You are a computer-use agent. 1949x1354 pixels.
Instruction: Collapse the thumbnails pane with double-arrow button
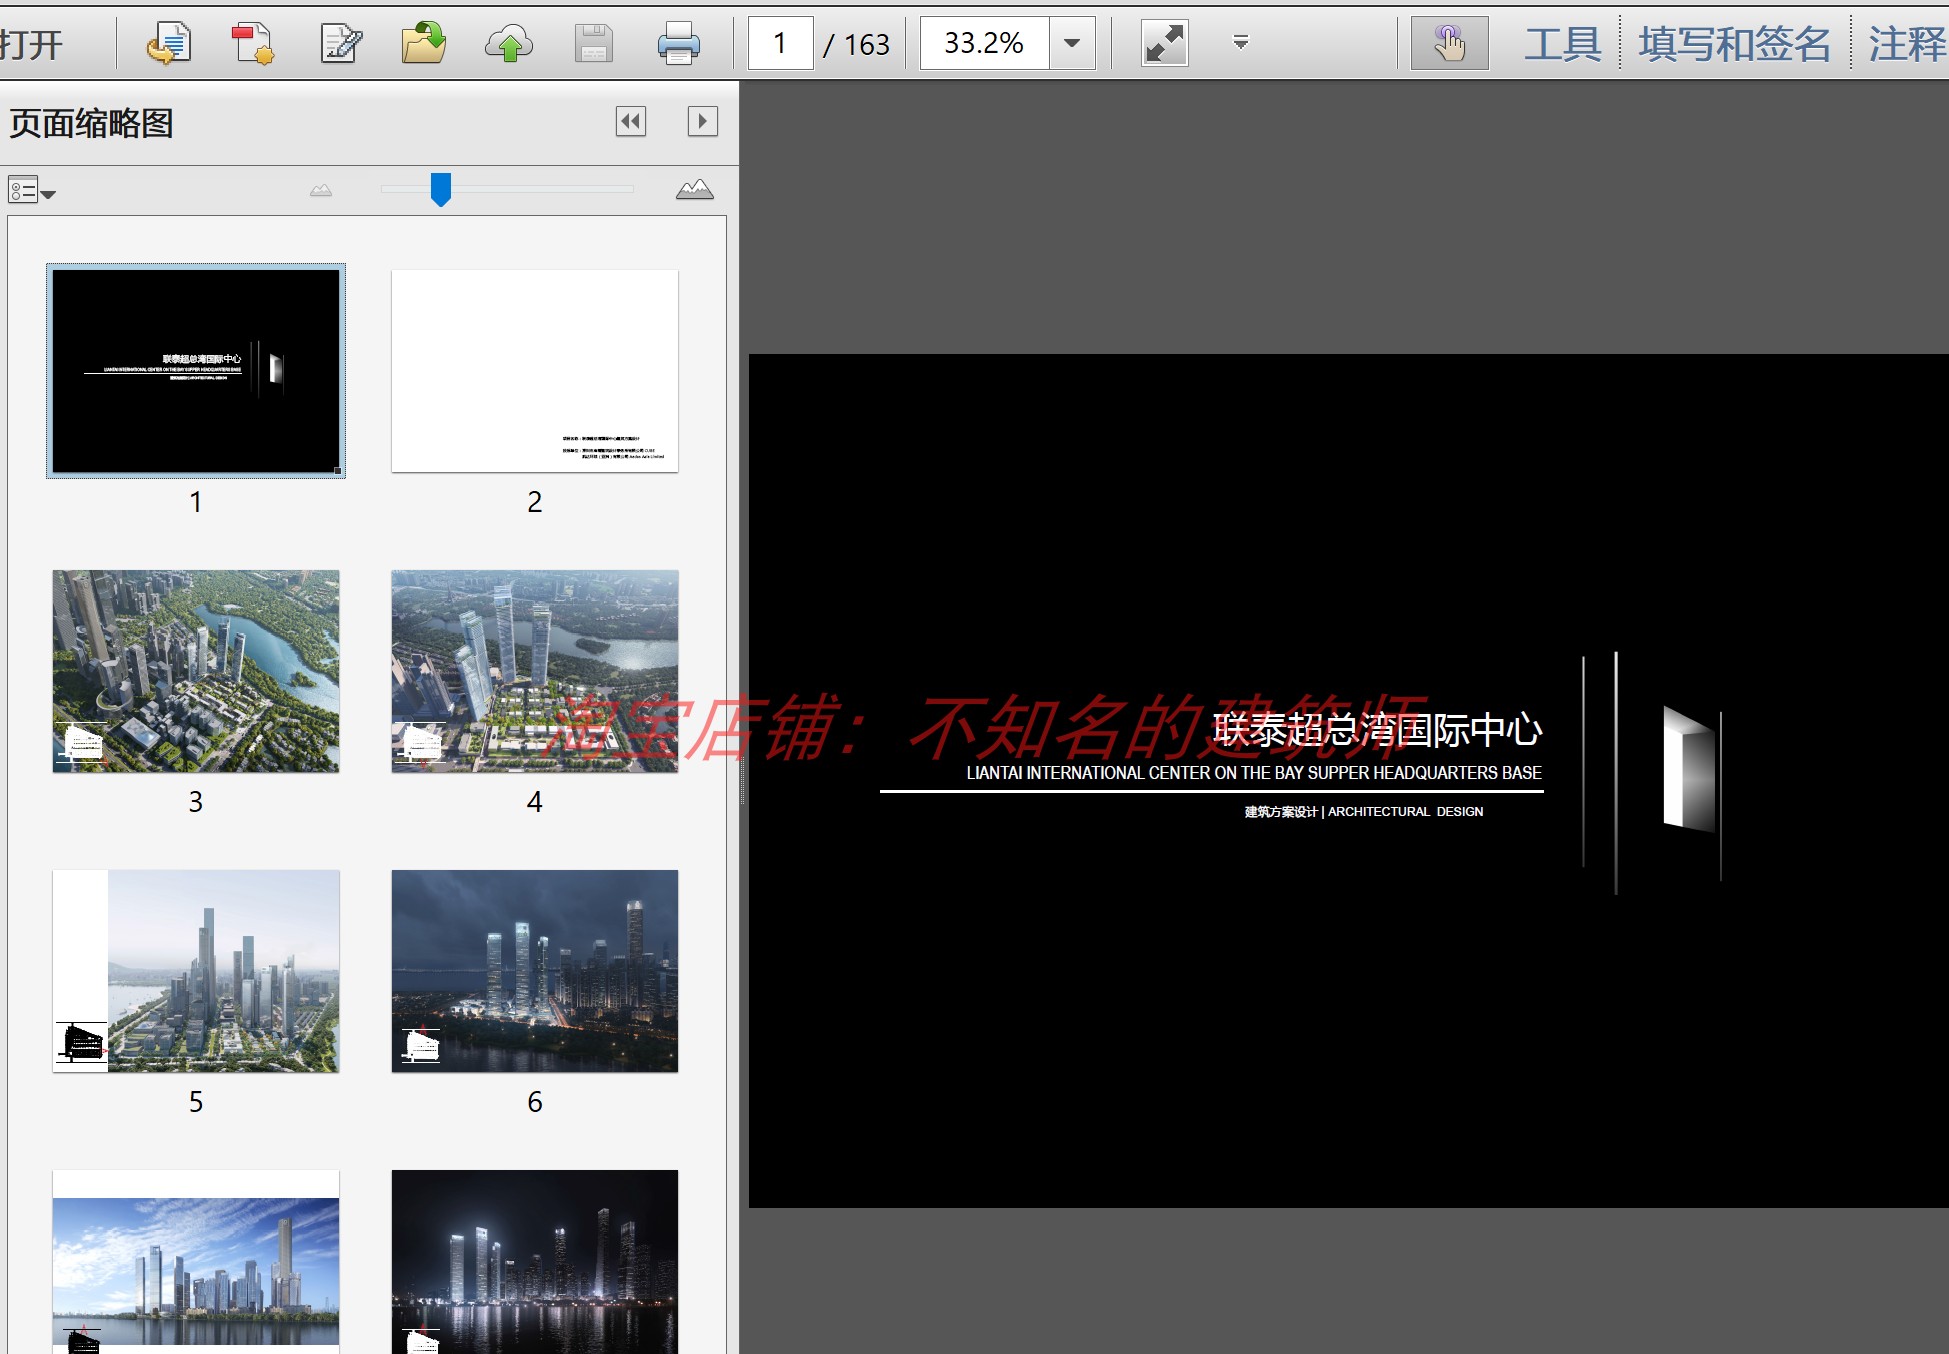(631, 121)
